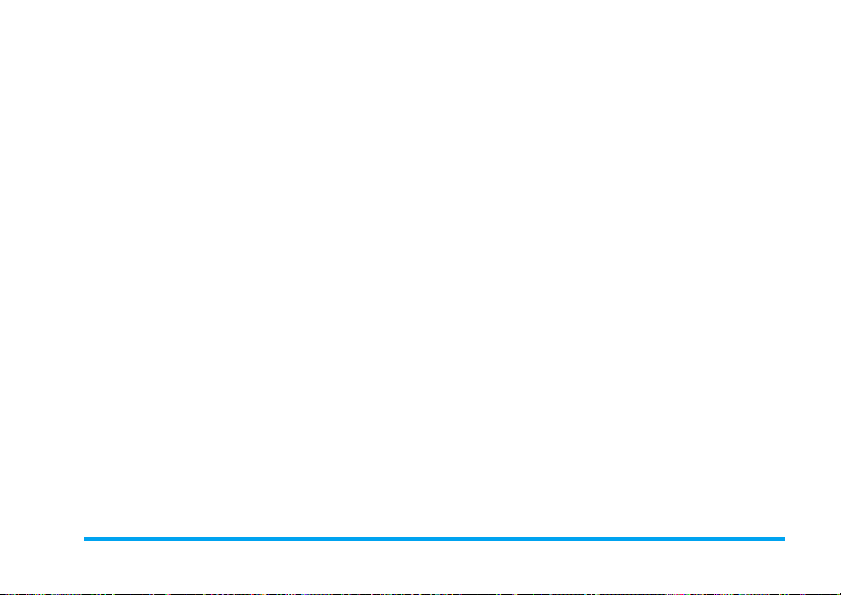Click the right quarter of the blue bar
841x595 pixels.
click(610, 539)
